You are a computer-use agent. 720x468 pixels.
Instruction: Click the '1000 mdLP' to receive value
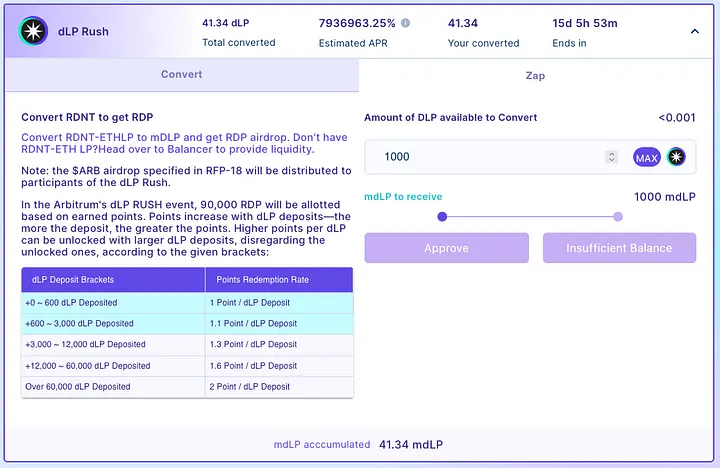(x=665, y=197)
